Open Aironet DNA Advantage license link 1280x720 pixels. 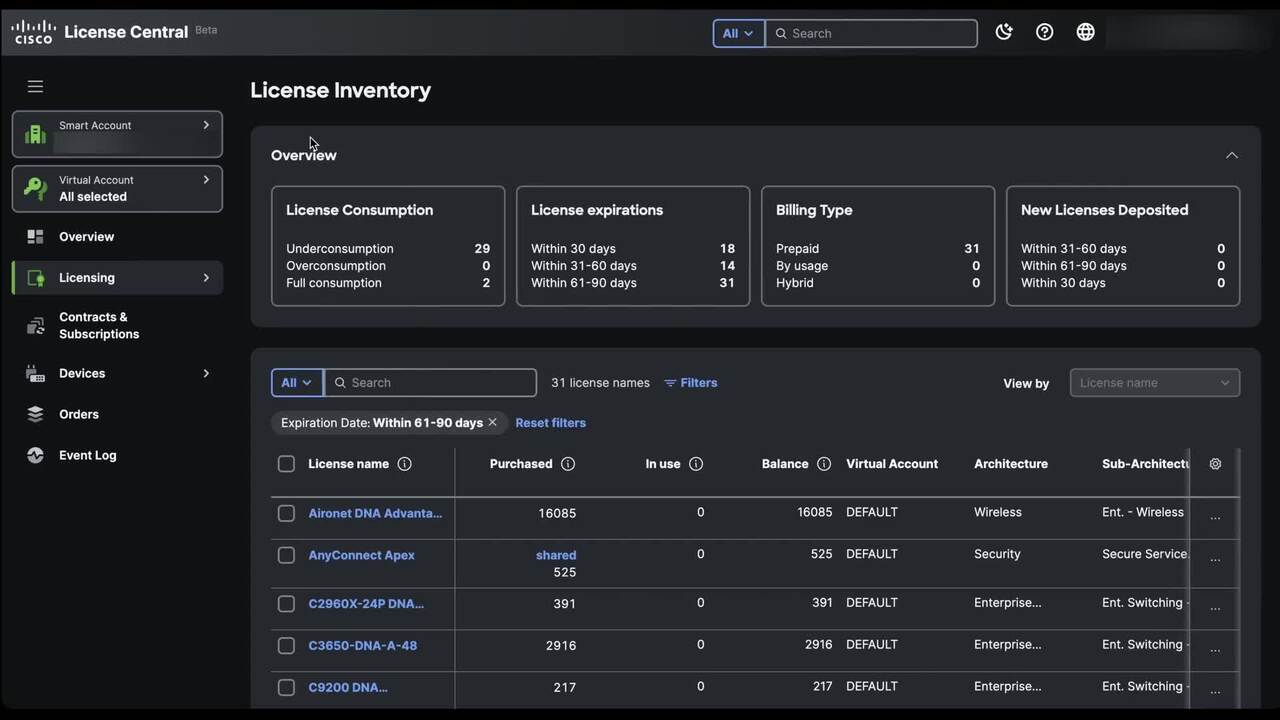375,513
